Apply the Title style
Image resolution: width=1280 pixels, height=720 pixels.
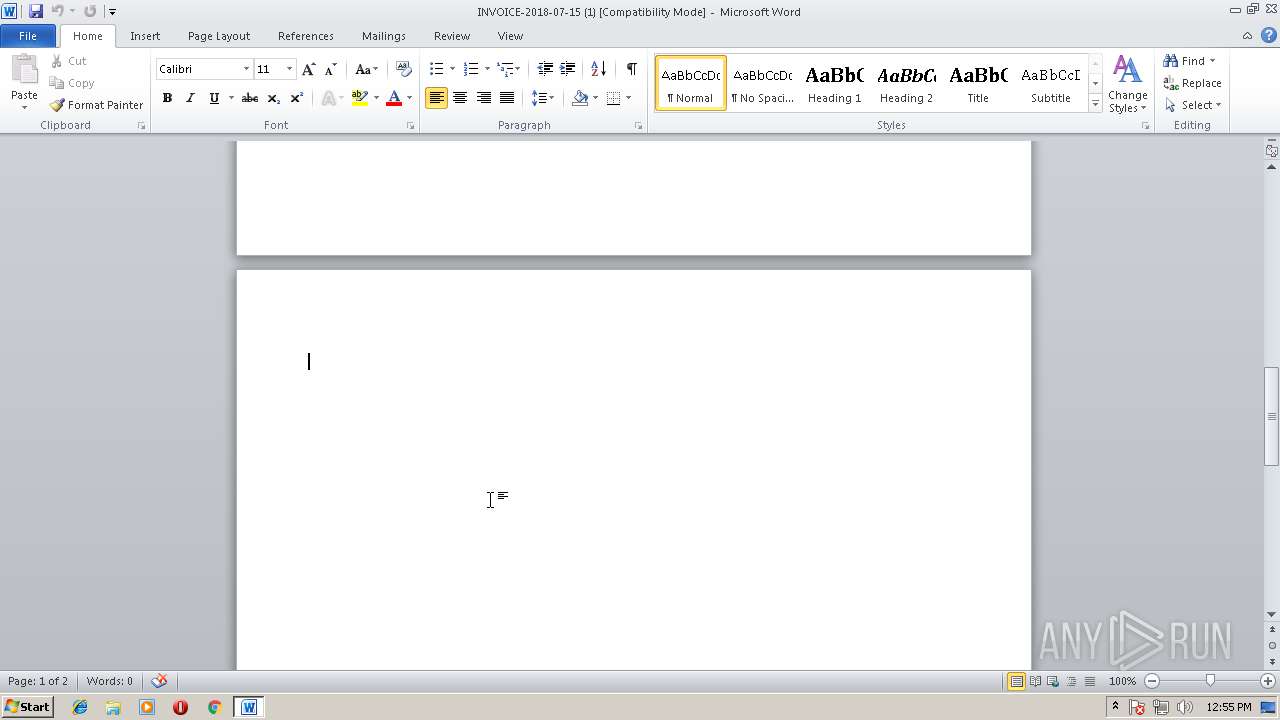point(978,83)
